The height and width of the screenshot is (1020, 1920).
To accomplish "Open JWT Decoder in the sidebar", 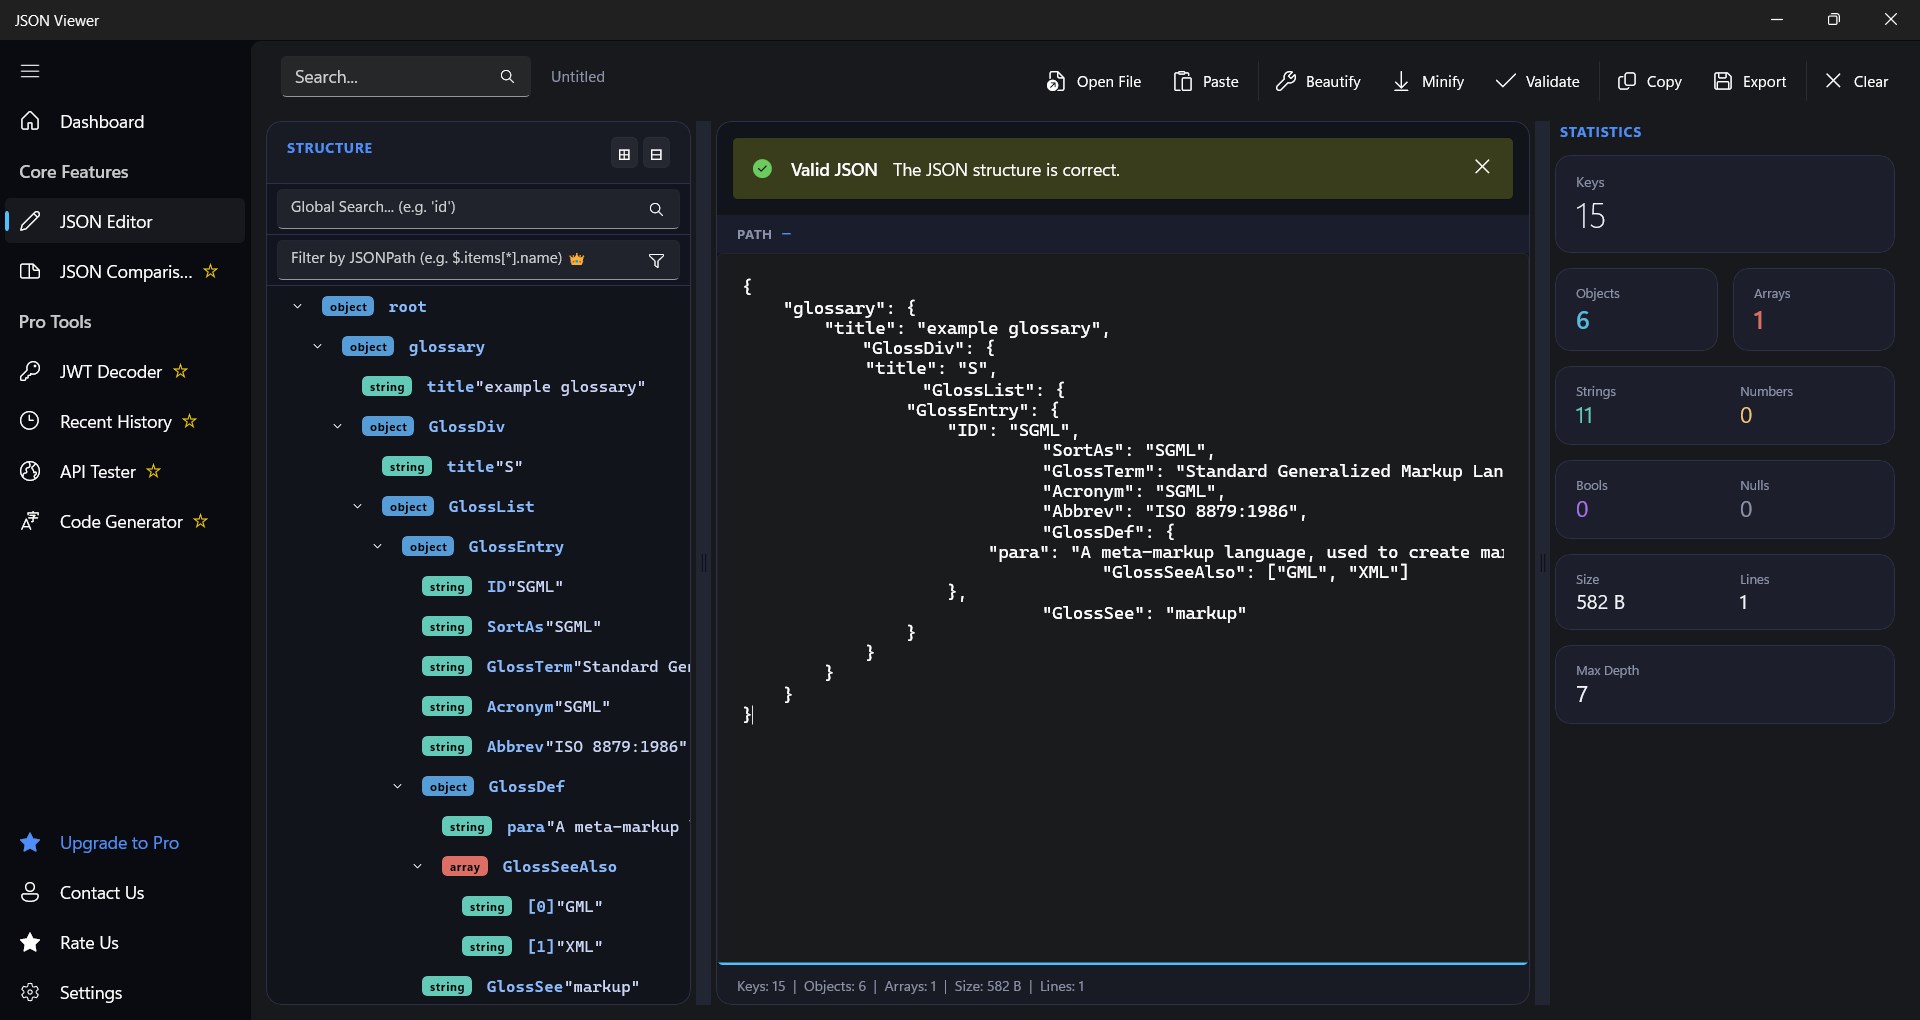I will pyautogui.click(x=125, y=371).
